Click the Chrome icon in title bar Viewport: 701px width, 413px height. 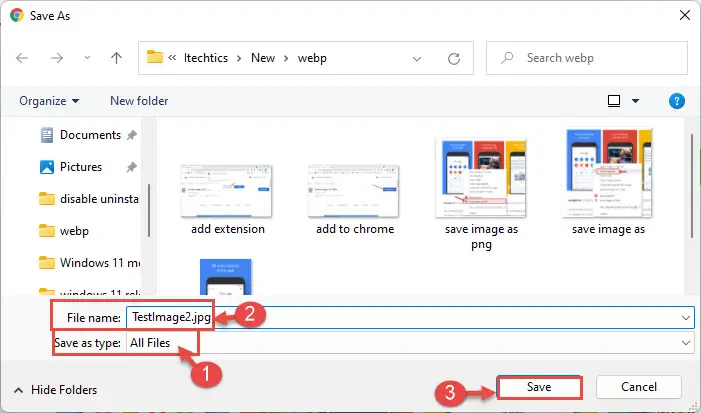click(17, 15)
